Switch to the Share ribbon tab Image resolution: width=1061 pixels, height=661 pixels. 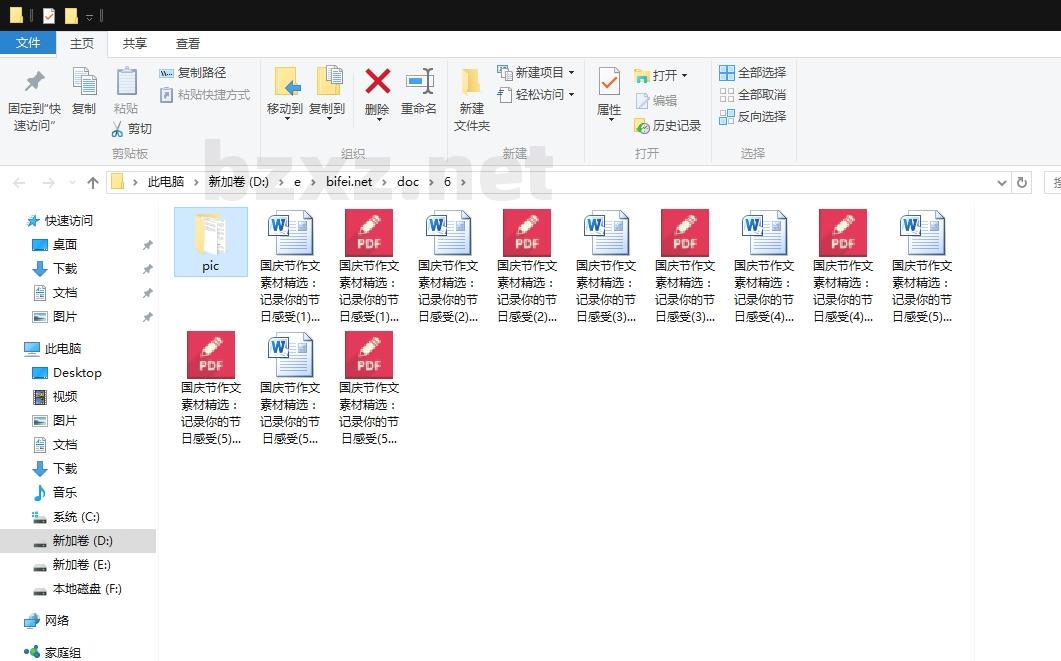point(135,43)
